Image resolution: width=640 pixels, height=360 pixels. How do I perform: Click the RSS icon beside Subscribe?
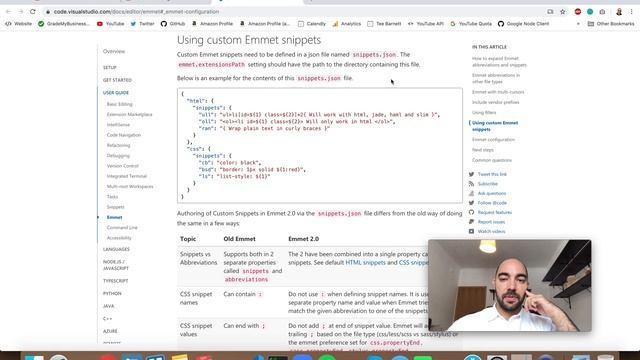(x=471, y=184)
